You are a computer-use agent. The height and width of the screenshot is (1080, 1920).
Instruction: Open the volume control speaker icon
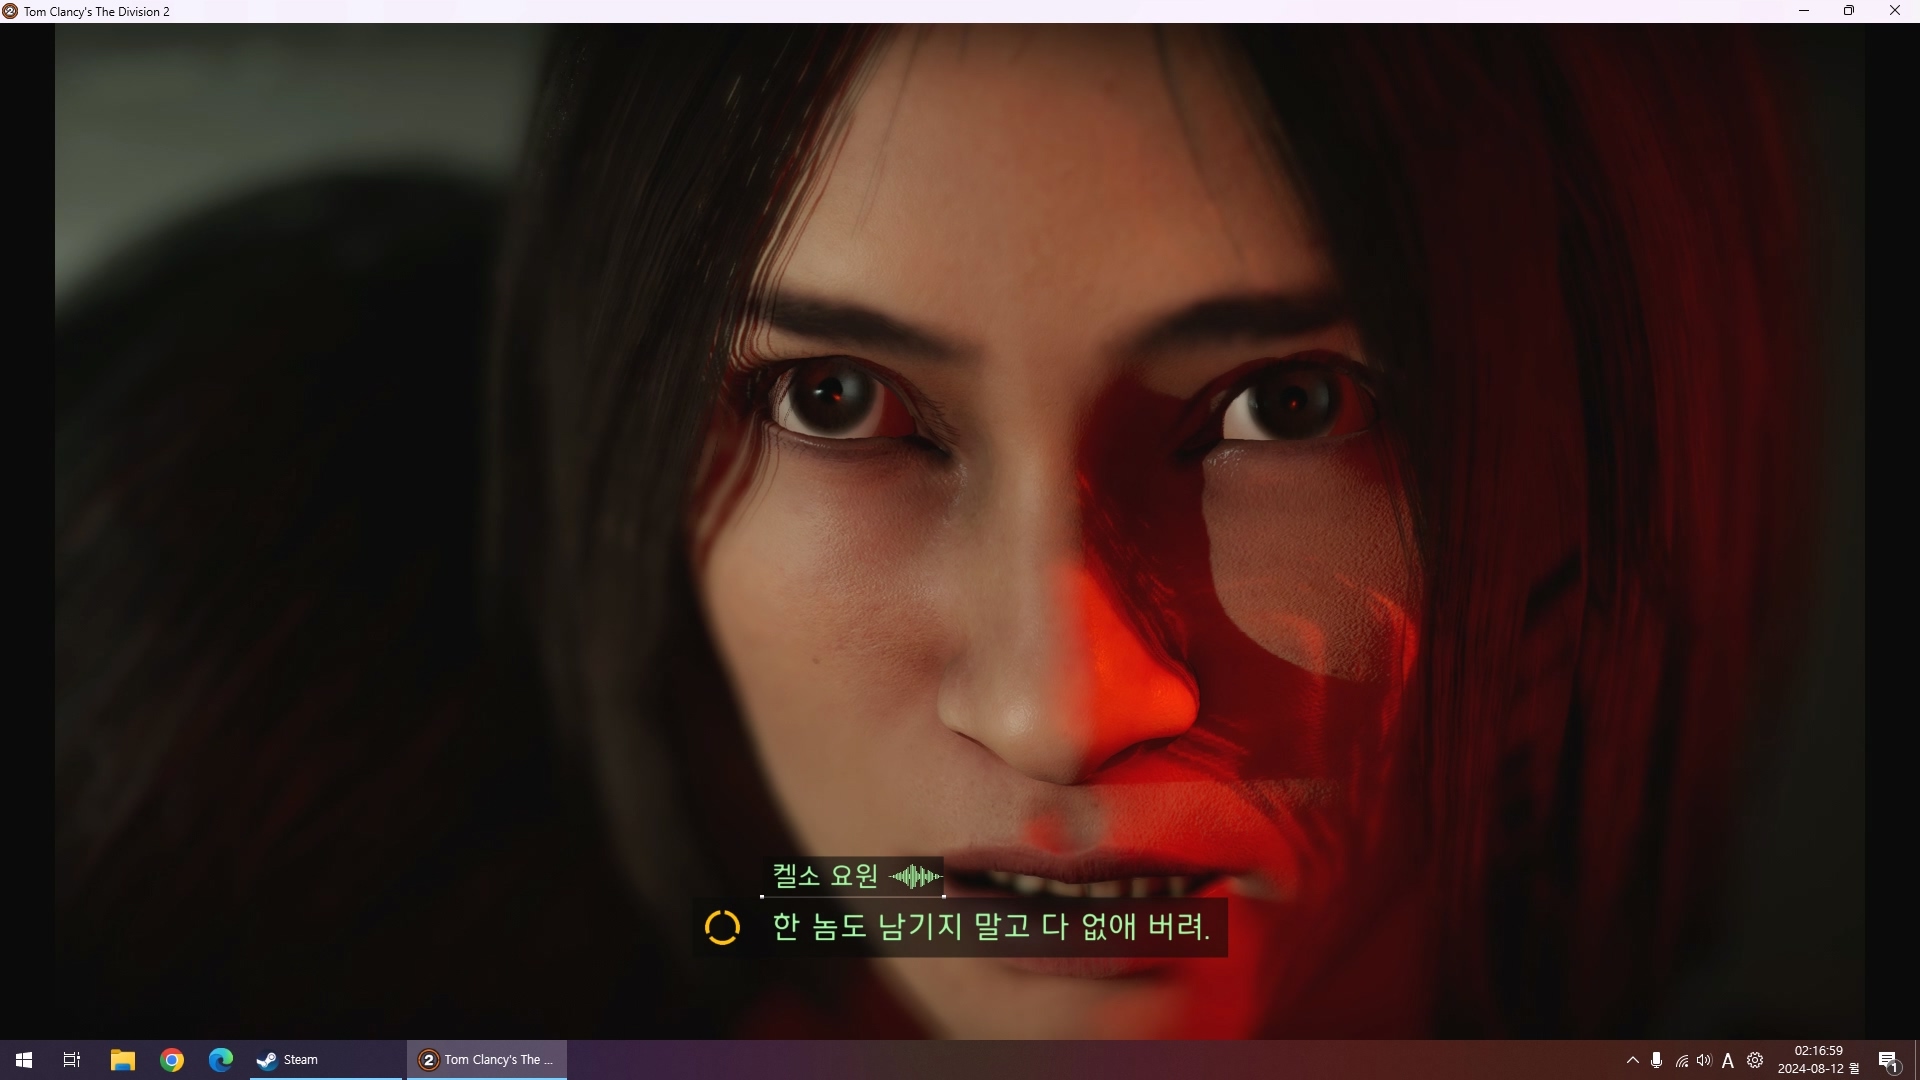[1704, 1060]
